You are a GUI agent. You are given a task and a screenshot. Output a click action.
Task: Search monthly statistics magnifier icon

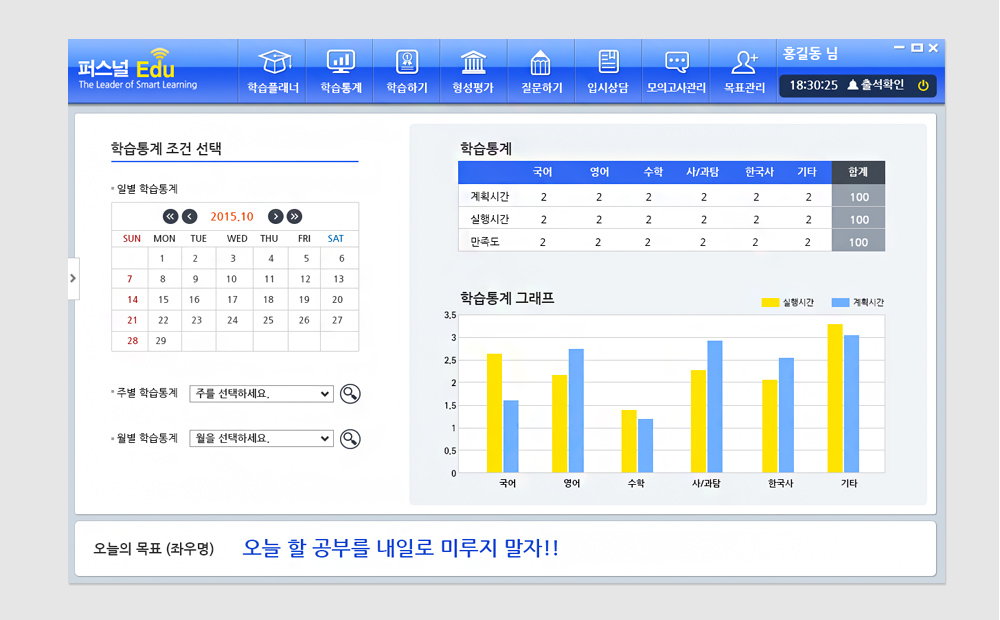[350, 439]
